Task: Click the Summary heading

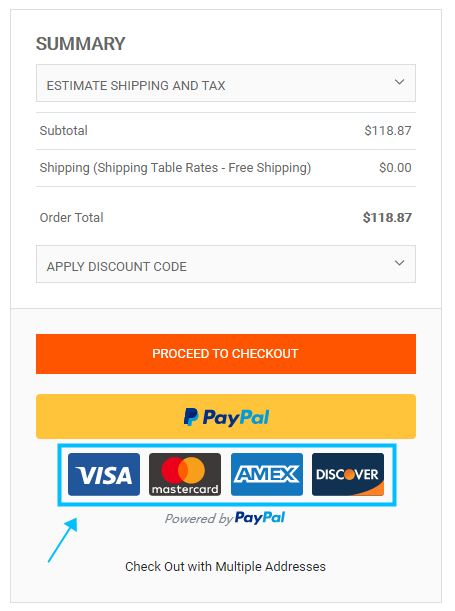Action: tap(81, 44)
